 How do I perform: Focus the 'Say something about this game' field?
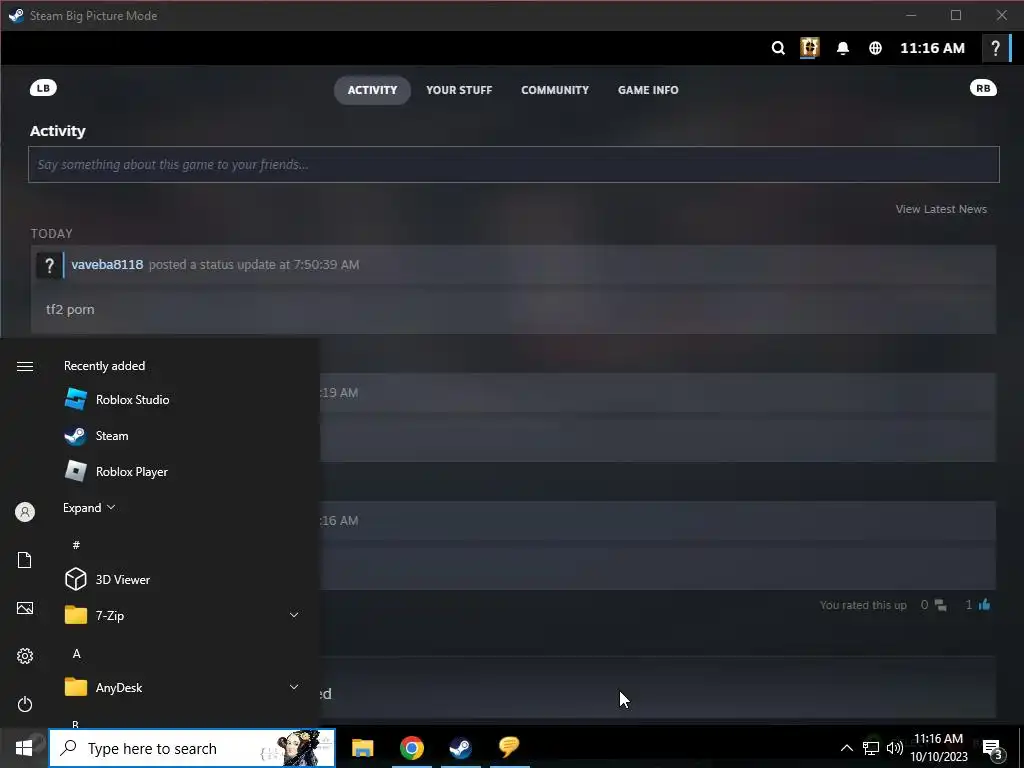(x=513, y=165)
